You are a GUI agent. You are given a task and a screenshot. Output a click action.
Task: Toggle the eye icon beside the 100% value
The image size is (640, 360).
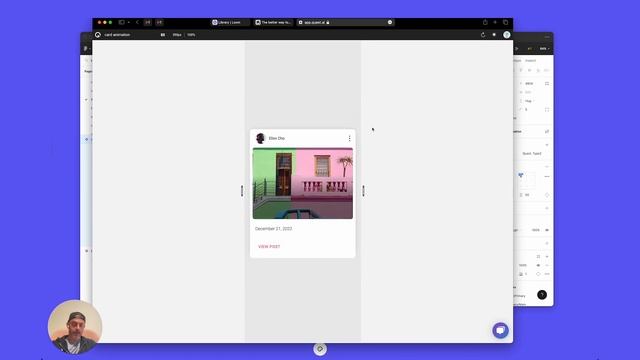[547, 230]
